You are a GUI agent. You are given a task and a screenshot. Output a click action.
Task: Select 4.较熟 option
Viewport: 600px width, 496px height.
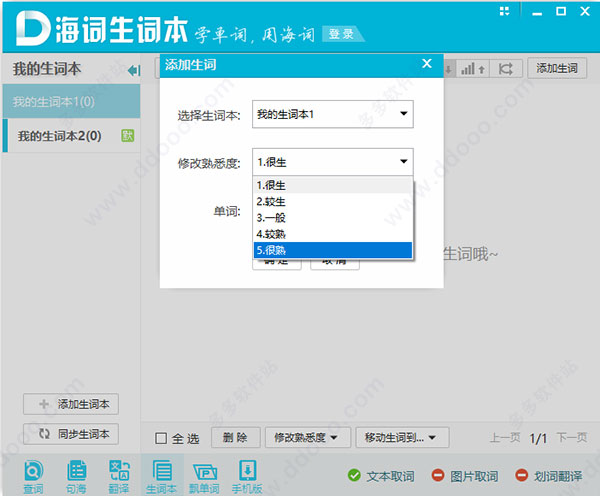pos(333,234)
